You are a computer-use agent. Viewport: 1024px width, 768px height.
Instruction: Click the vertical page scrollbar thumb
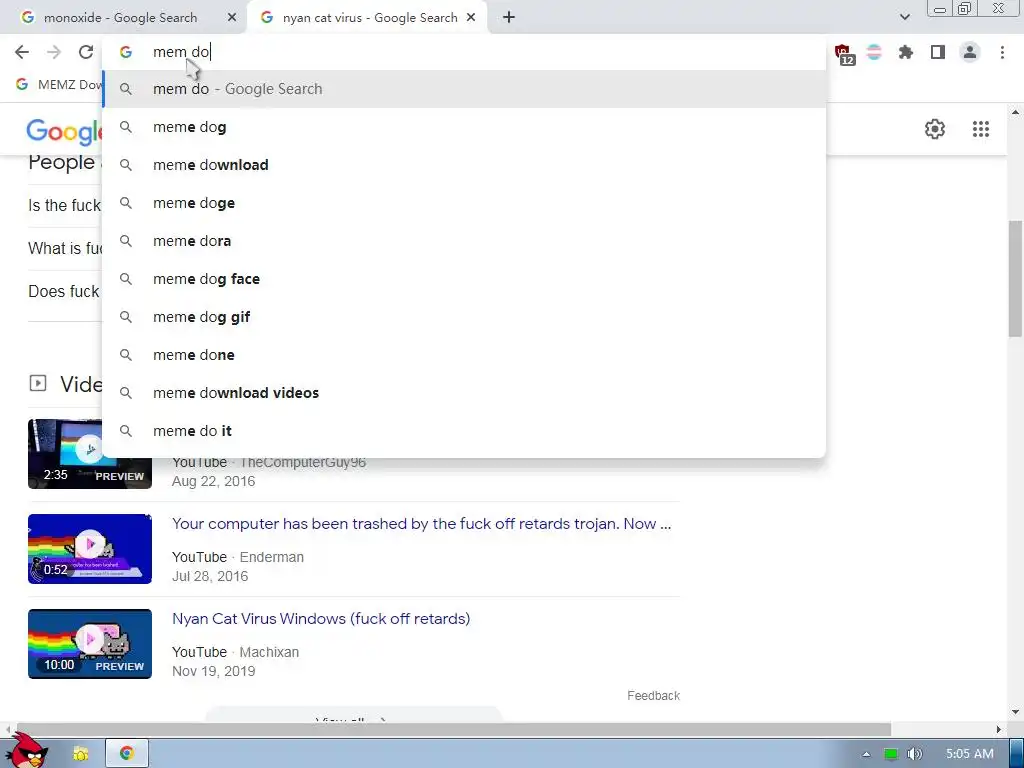point(1015,279)
